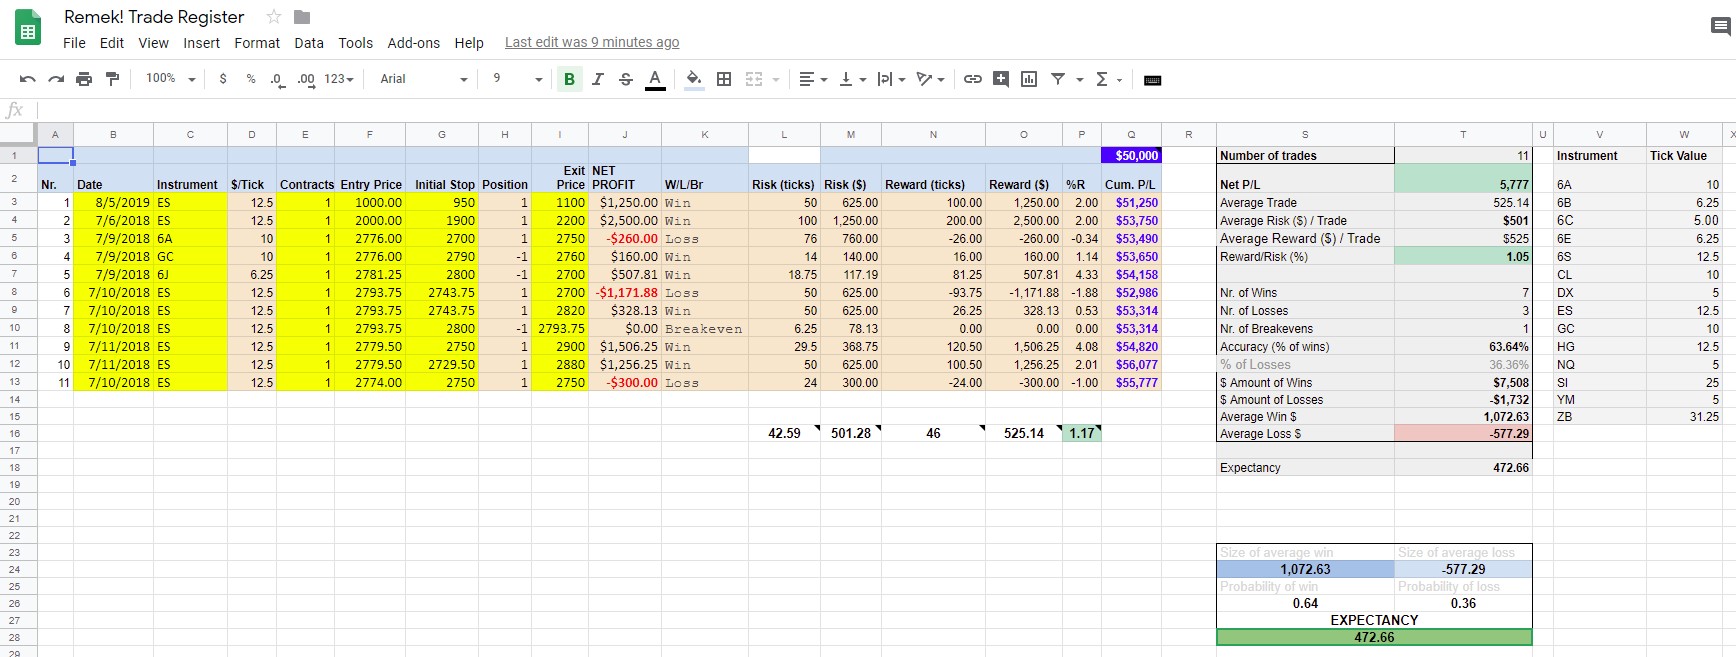Screen dimensions: 1736x657
Task: Insert a link with the link icon
Action: 972,79
